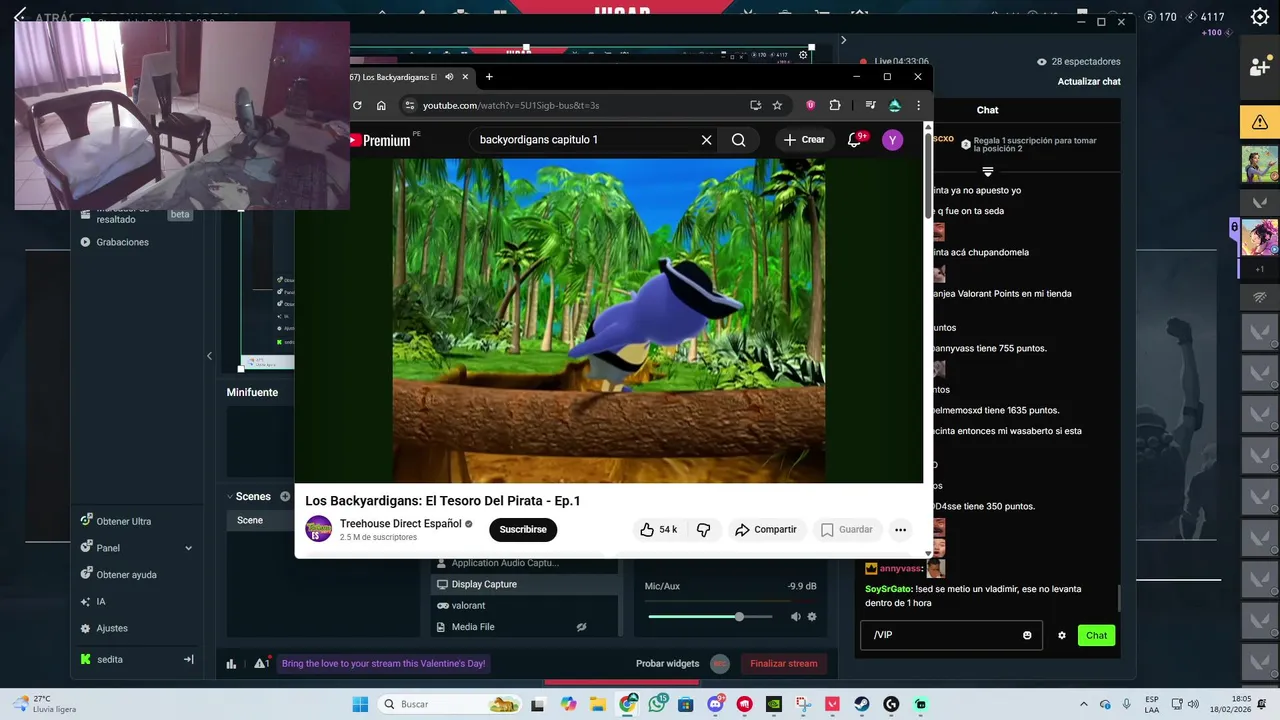Click Finalizar stream button

(x=784, y=663)
